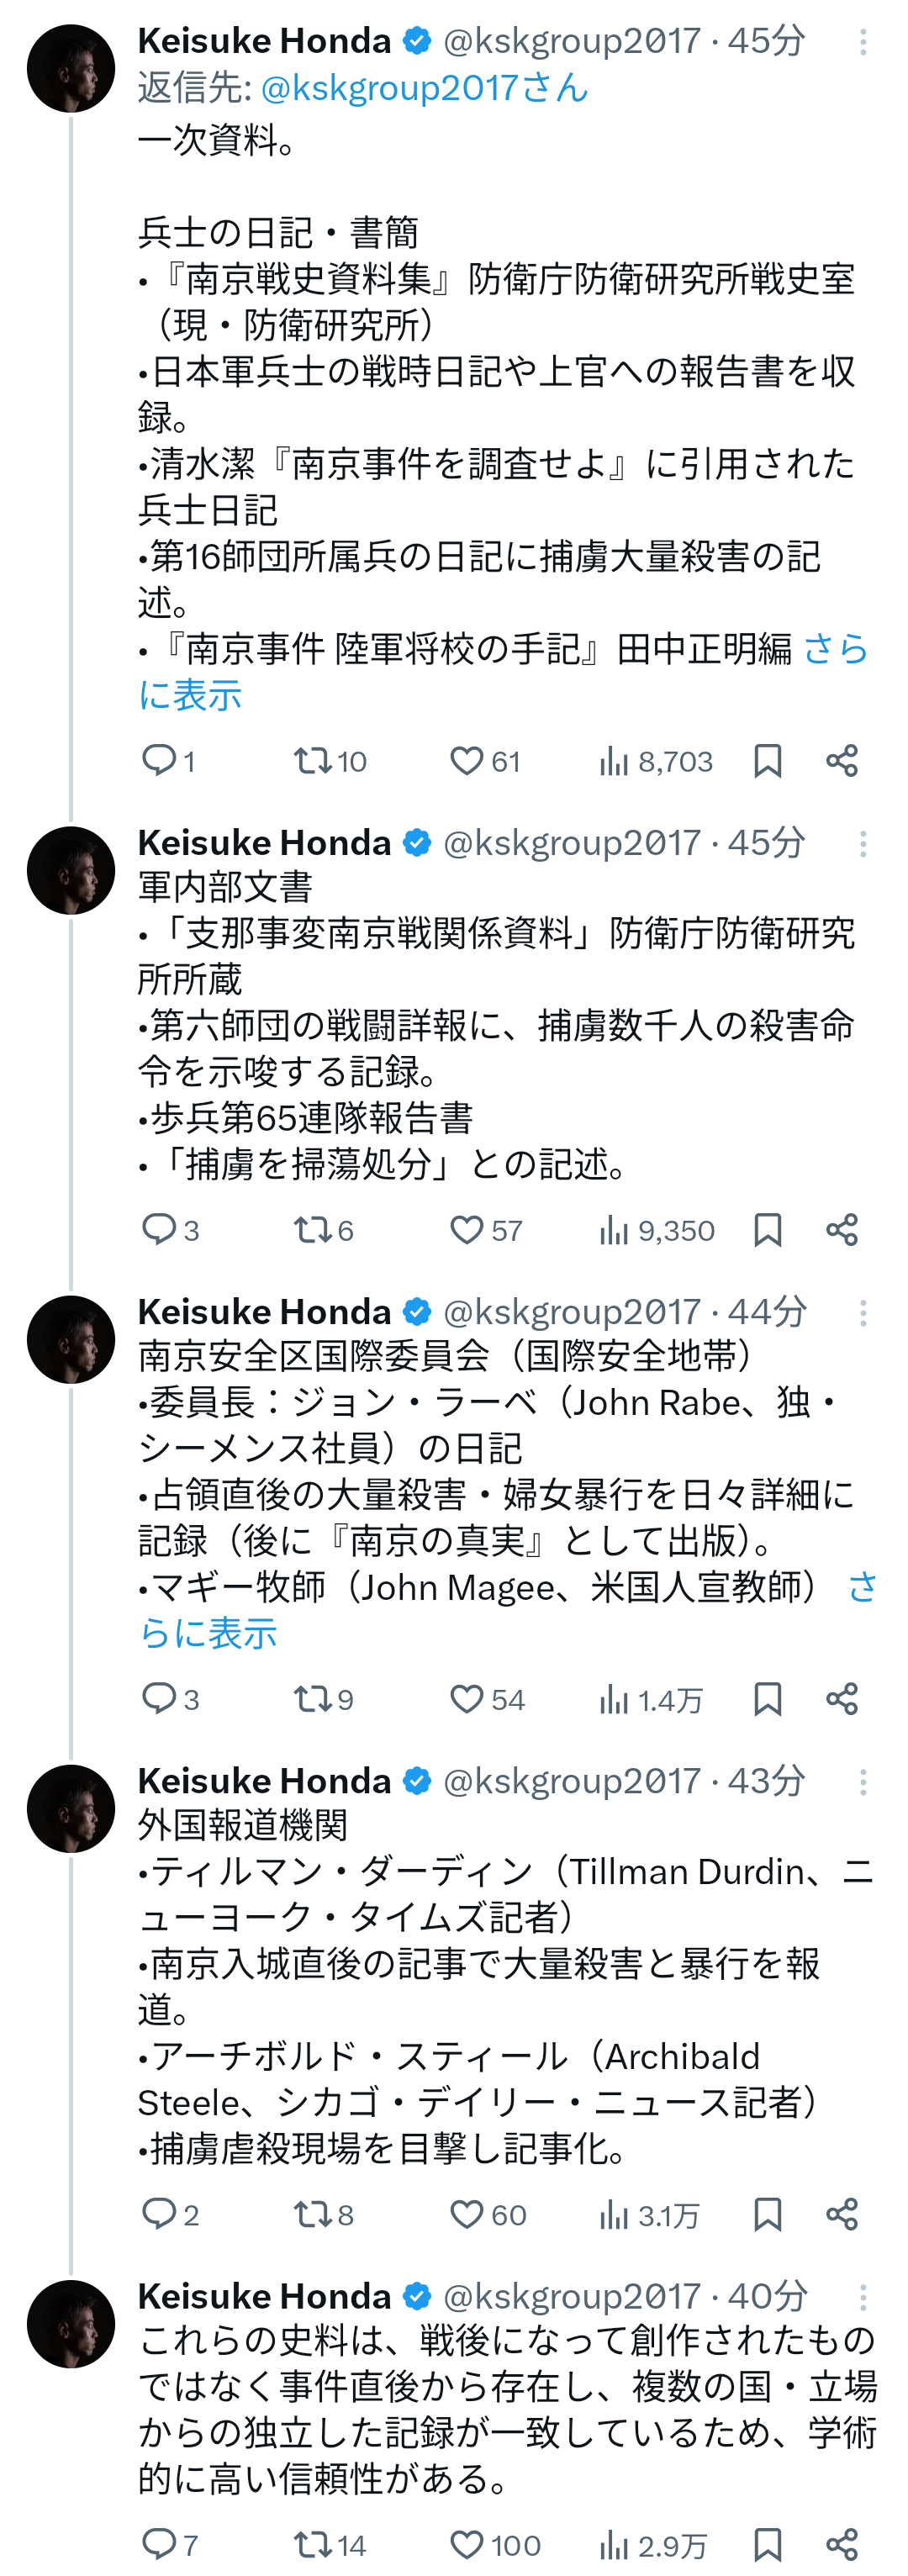The height and width of the screenshot is (2576, 908).
Task: Reply to the tweet with 7 replies
Action: click(x=160, y=2544)
